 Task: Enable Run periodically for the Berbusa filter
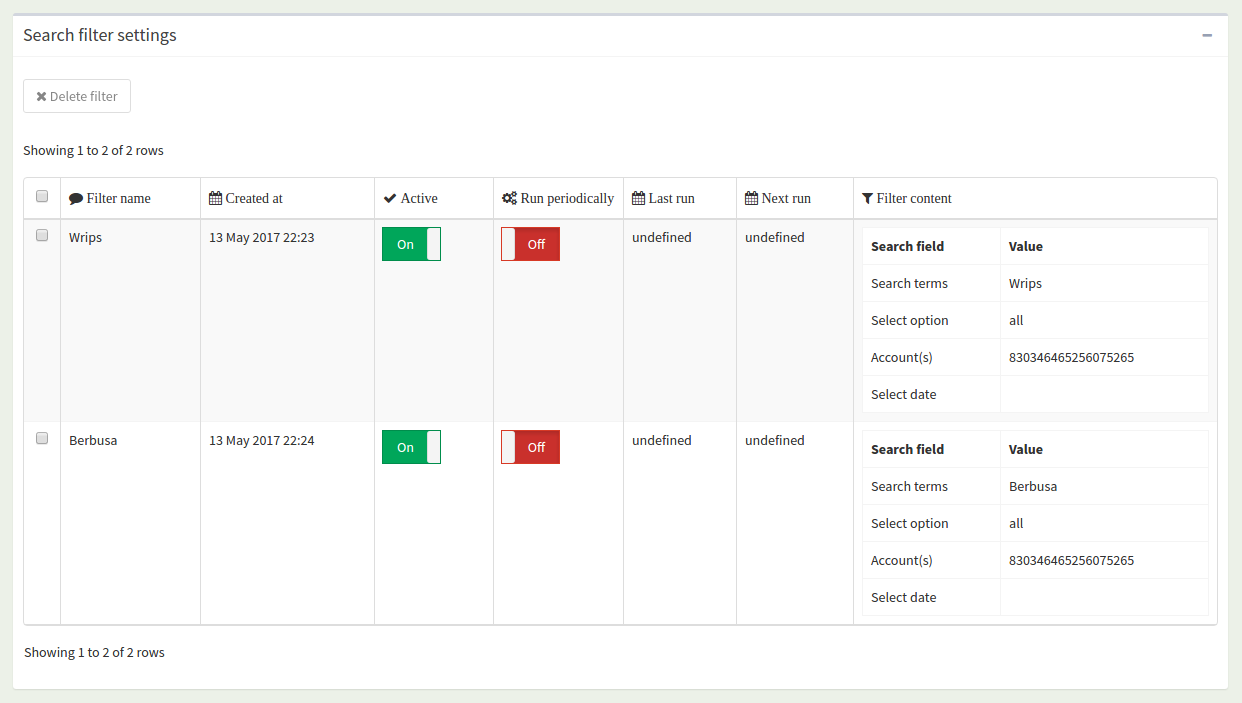click(530, 446)
